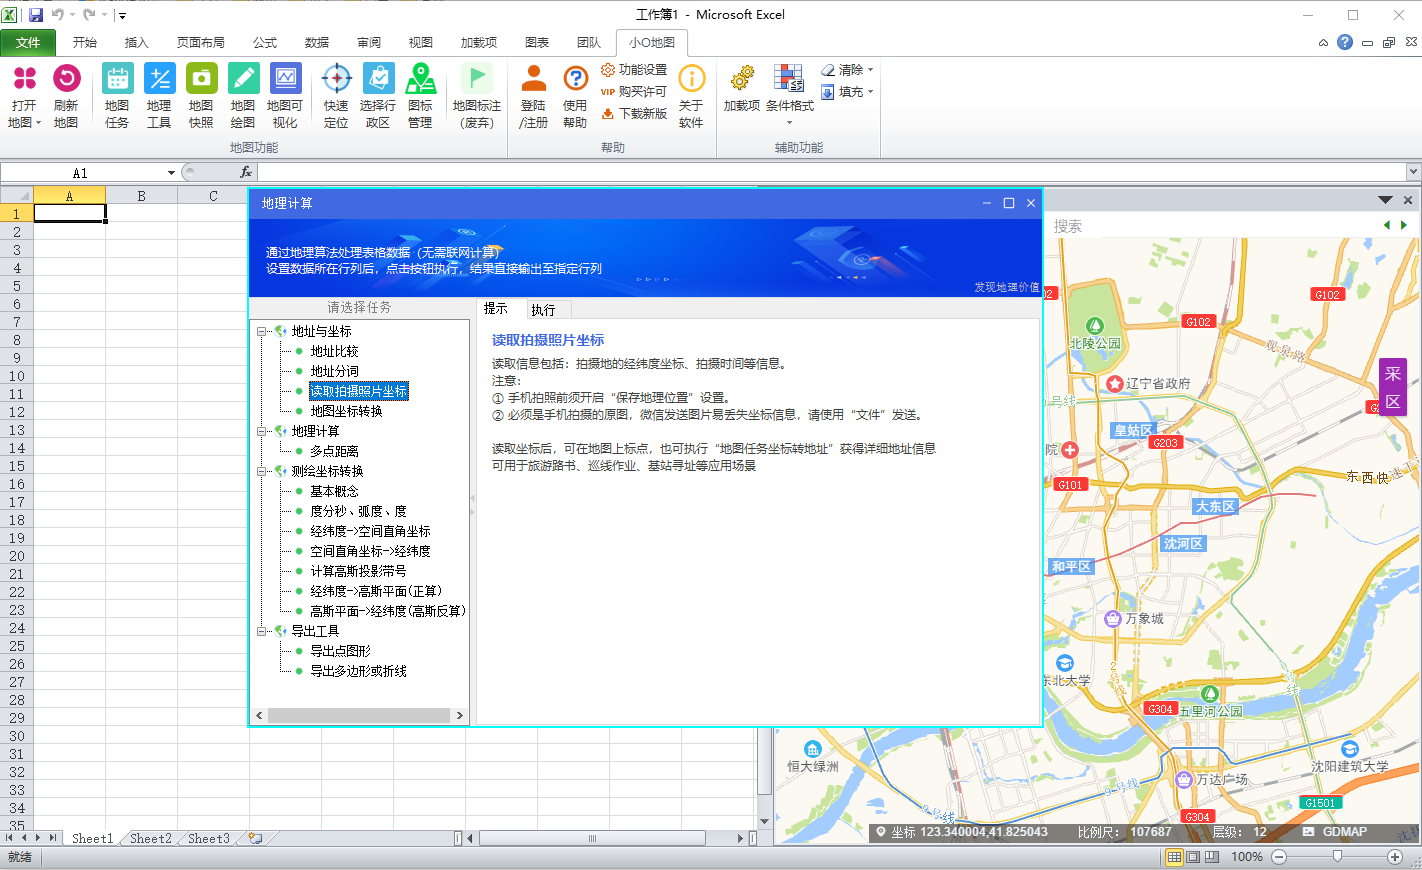1422x870 pixels.
Task: Open the 打开地图 ribbon button
Action: coord(25,96)
